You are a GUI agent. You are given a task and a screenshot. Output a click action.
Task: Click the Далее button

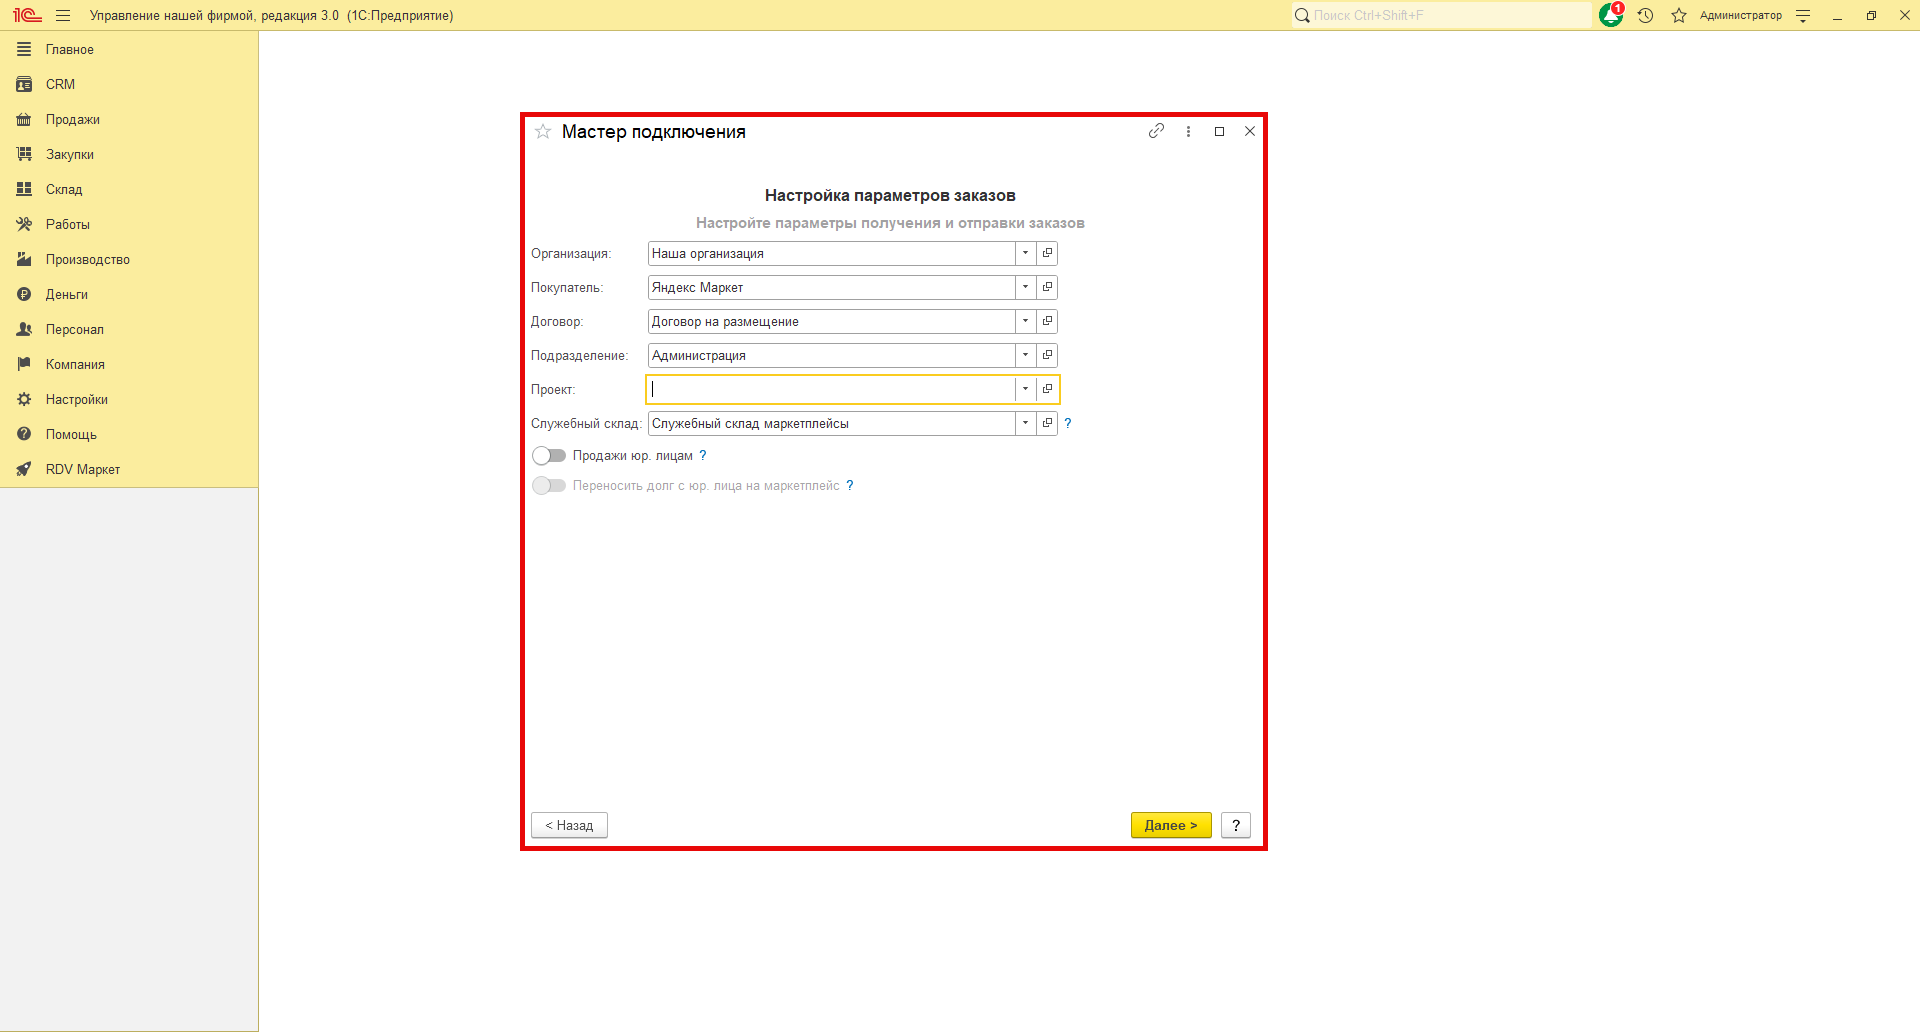tap(1171, 825)
